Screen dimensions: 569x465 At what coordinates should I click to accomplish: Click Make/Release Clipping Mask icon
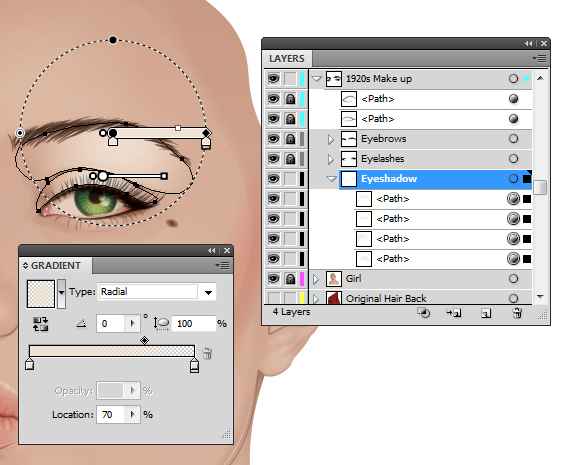point(423,313)
